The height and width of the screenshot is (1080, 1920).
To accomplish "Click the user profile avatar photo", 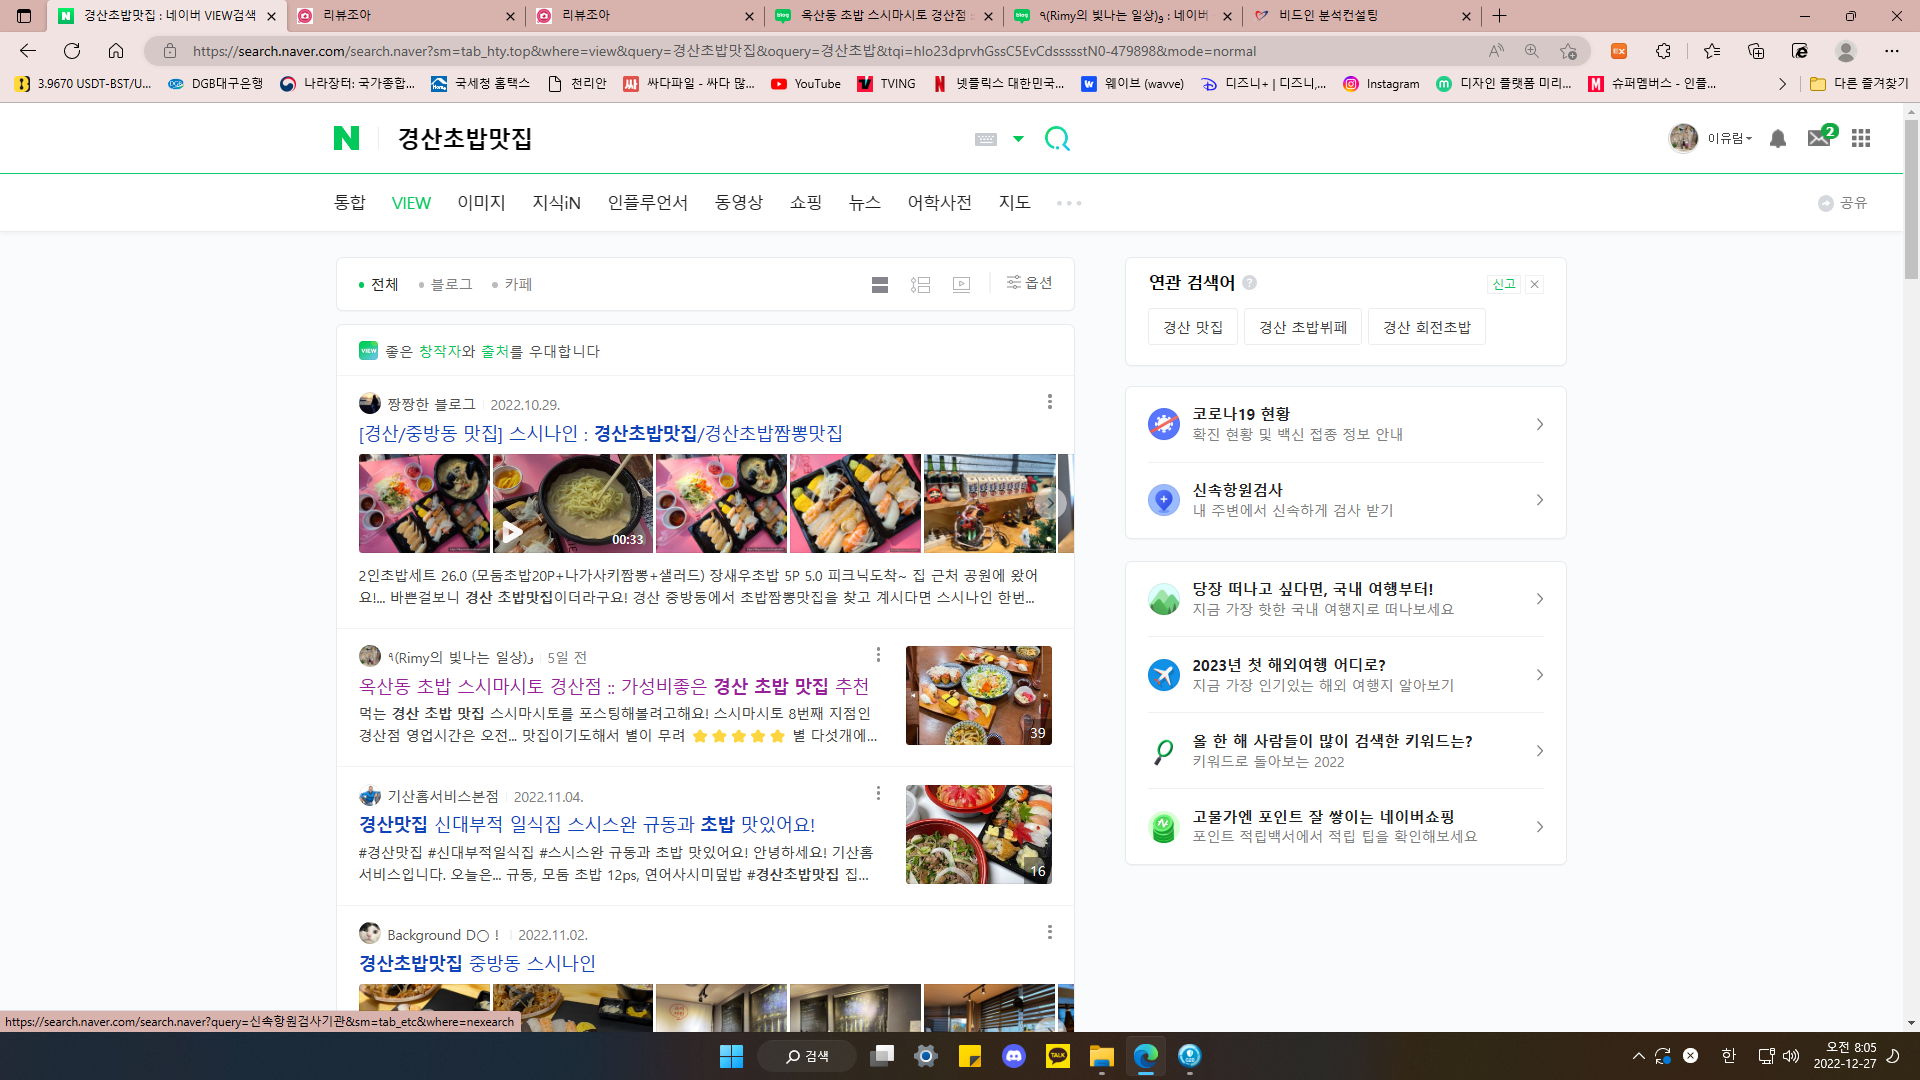I will click(x=1684, y=138).
